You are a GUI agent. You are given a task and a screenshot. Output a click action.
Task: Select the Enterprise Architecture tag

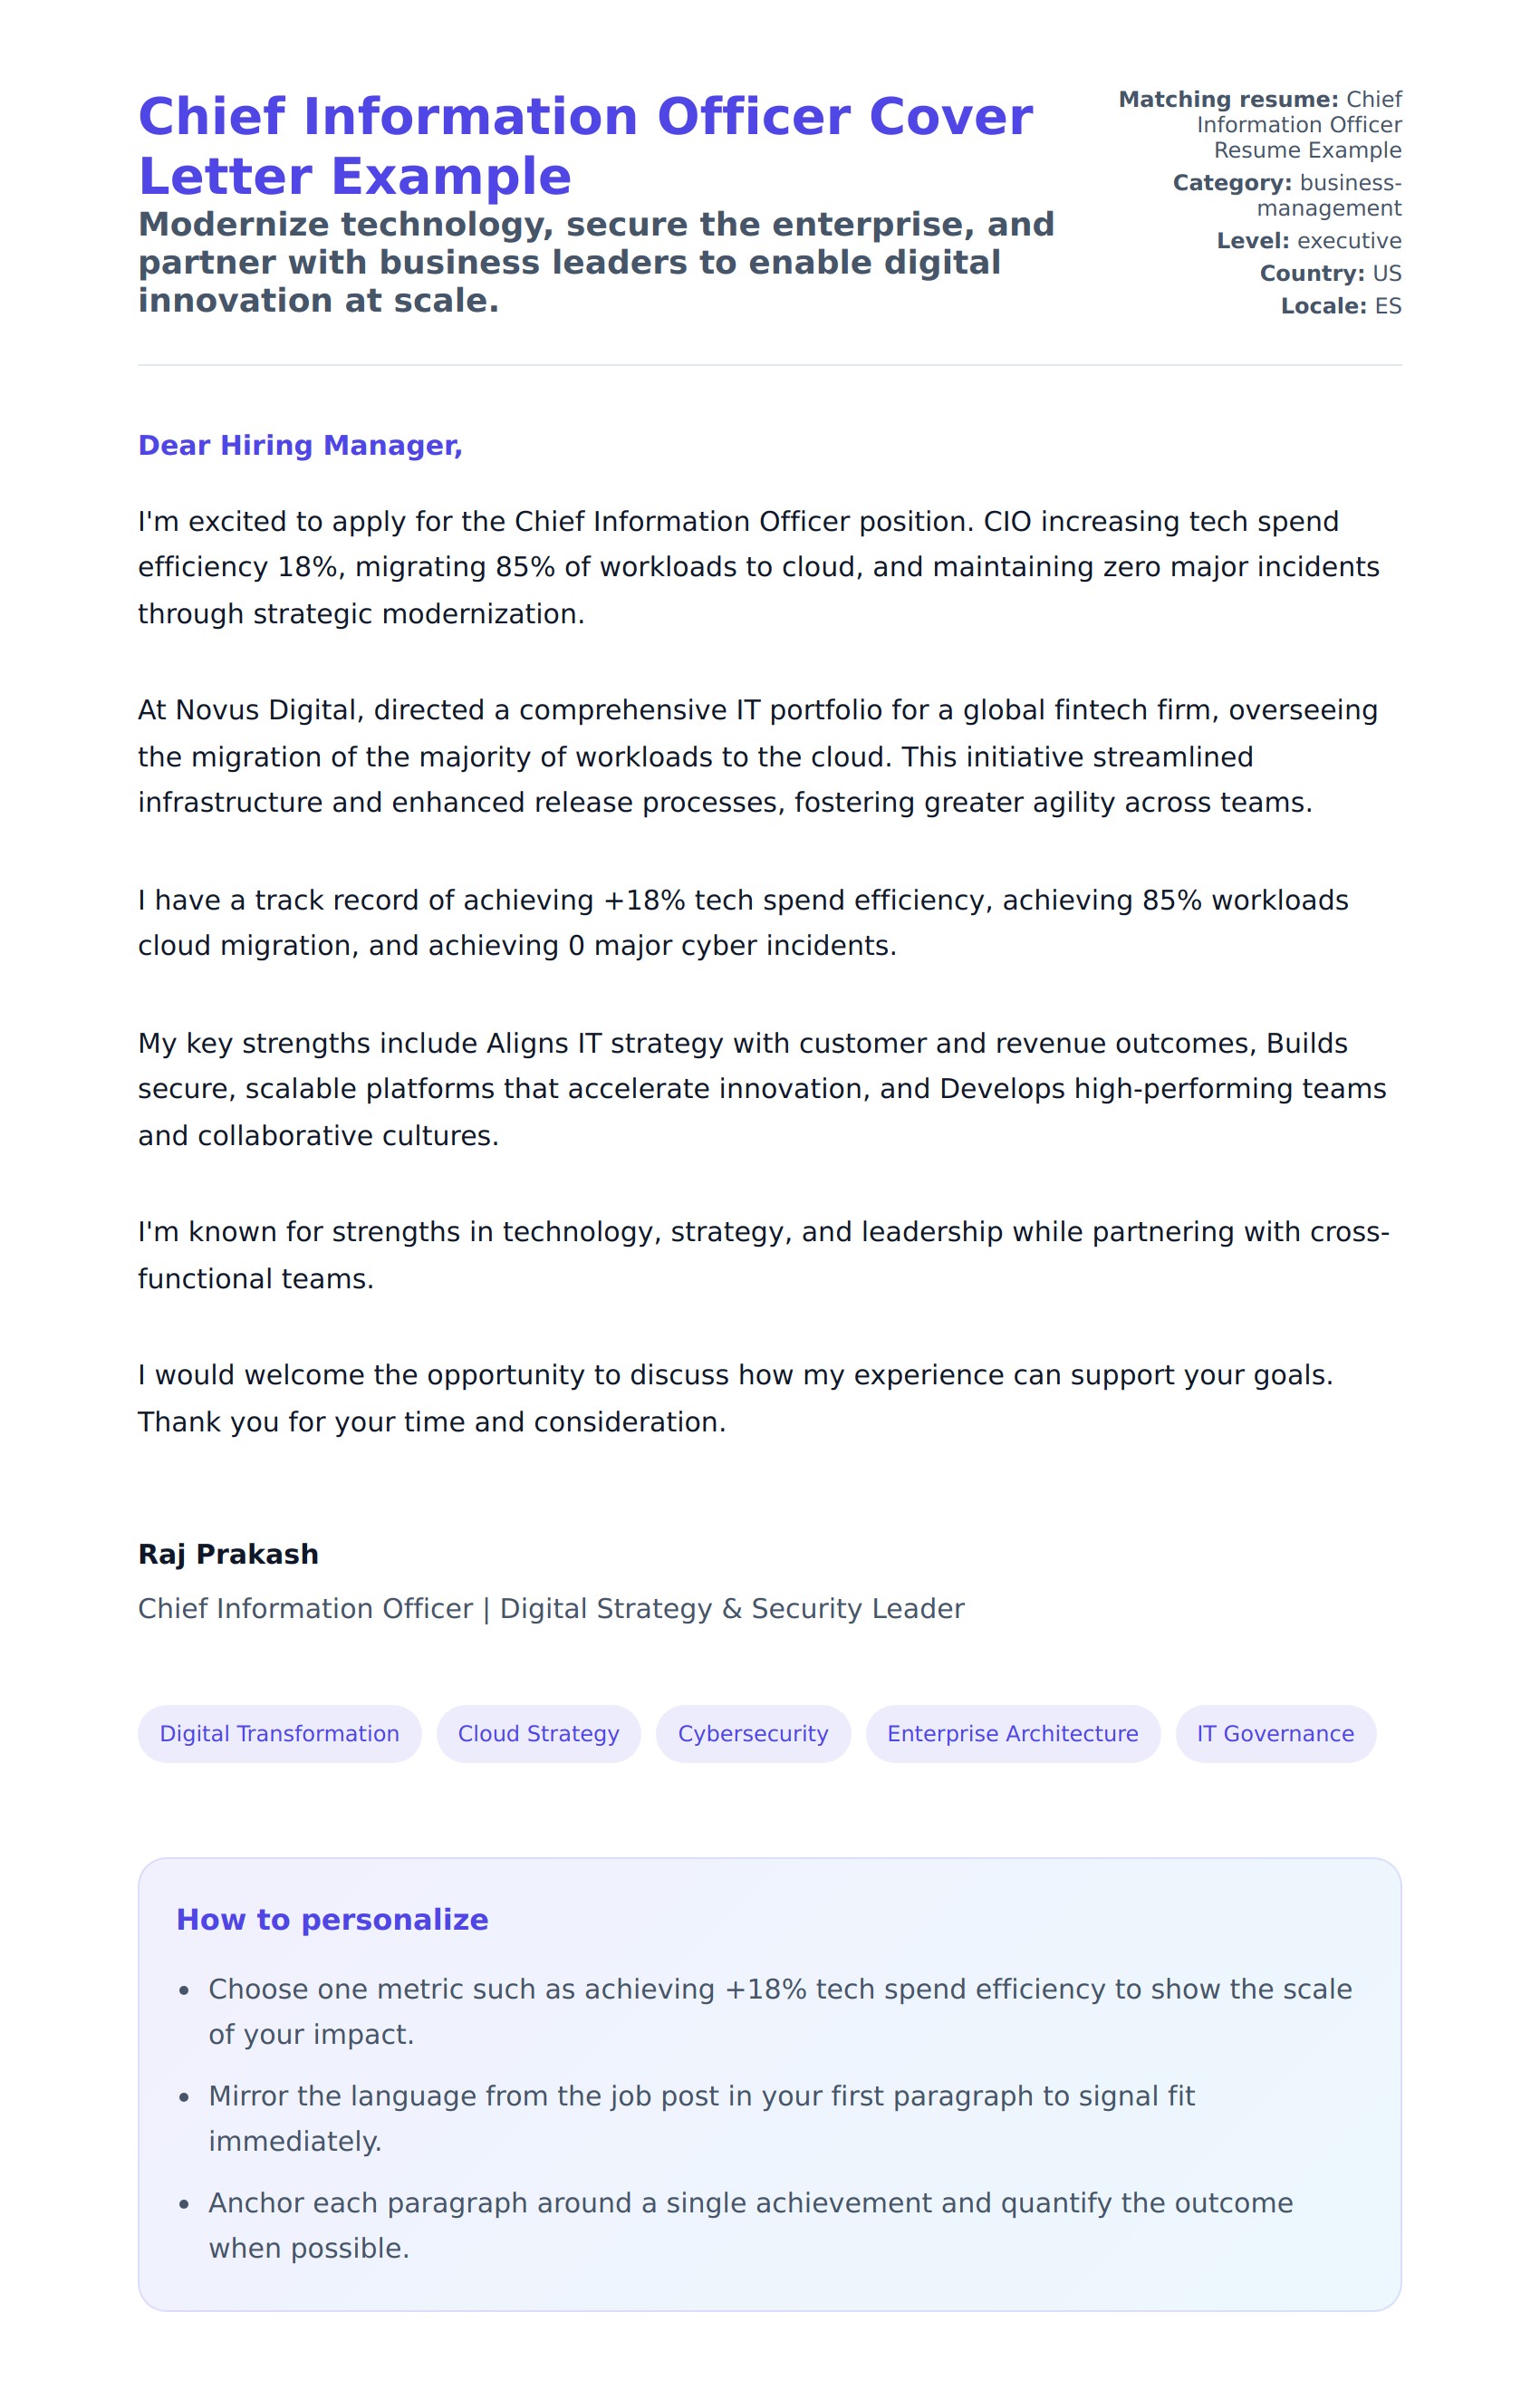click(1012, 1733)
